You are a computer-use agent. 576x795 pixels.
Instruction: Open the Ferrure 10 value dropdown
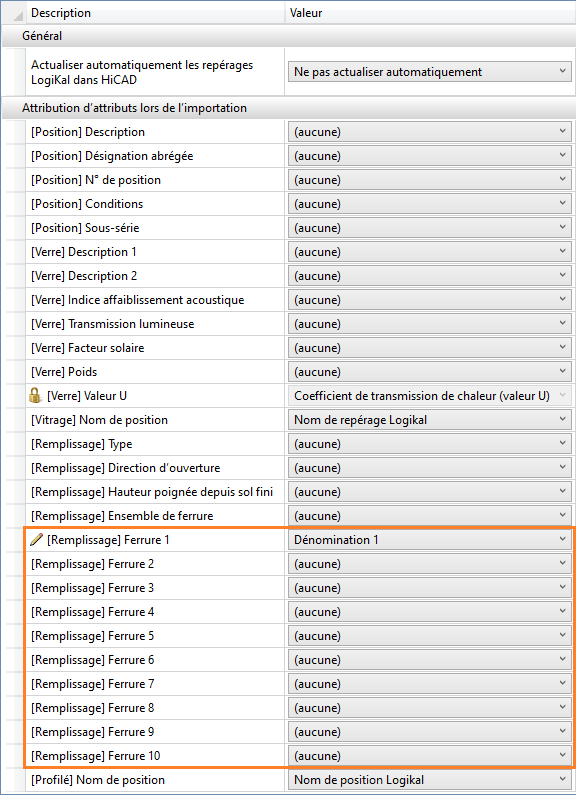pyautogui.click(x=429, y=756)
